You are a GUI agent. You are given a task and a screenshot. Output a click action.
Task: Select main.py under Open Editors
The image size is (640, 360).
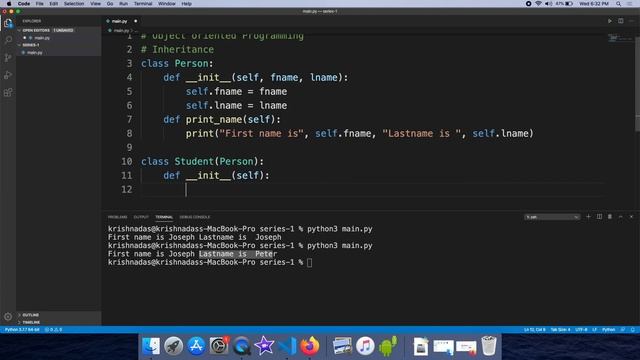point(42,38)
